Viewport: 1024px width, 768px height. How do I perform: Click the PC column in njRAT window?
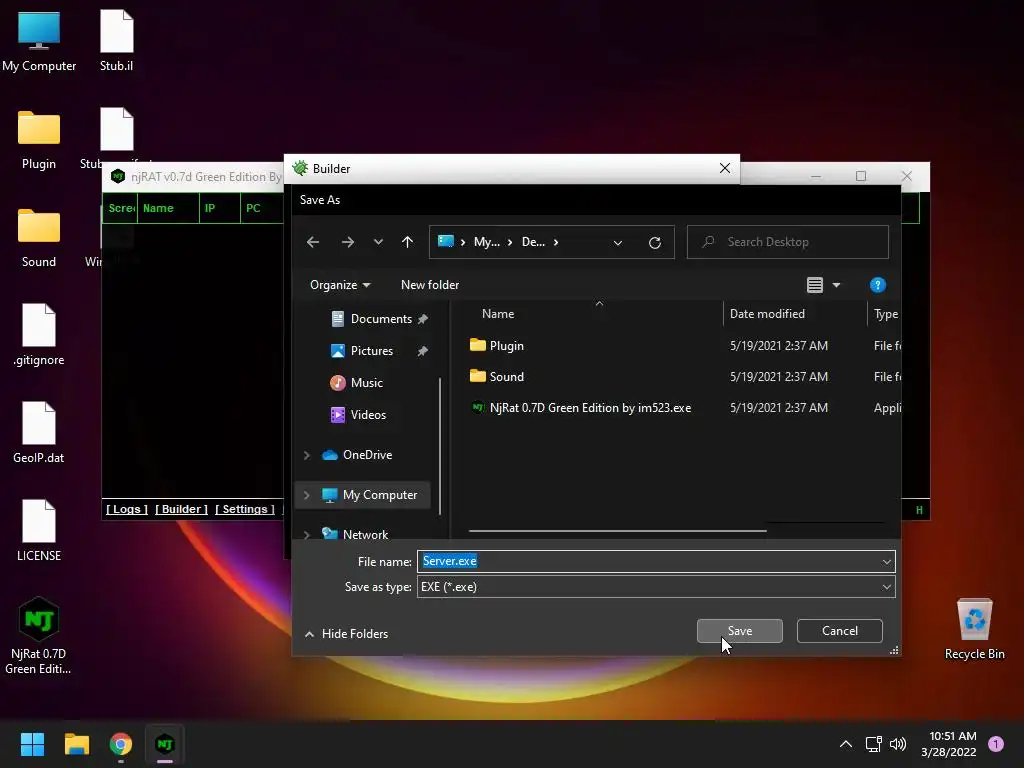(261, 208)
